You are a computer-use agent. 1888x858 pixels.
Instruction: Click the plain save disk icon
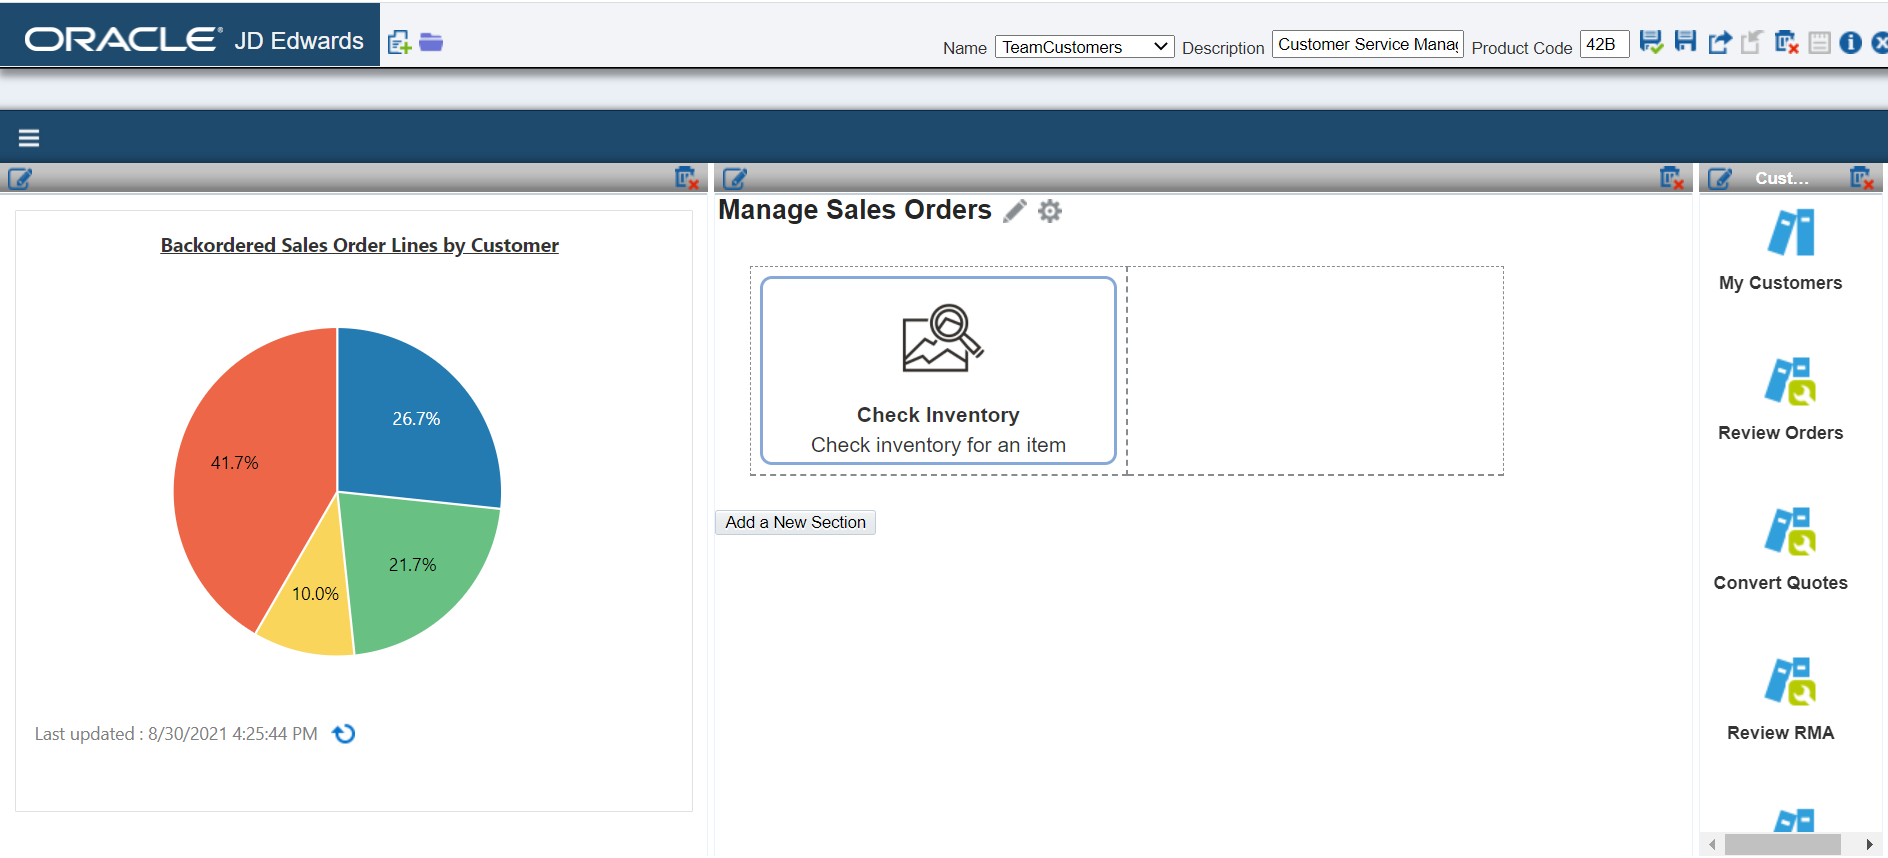tap(1685, 41)
